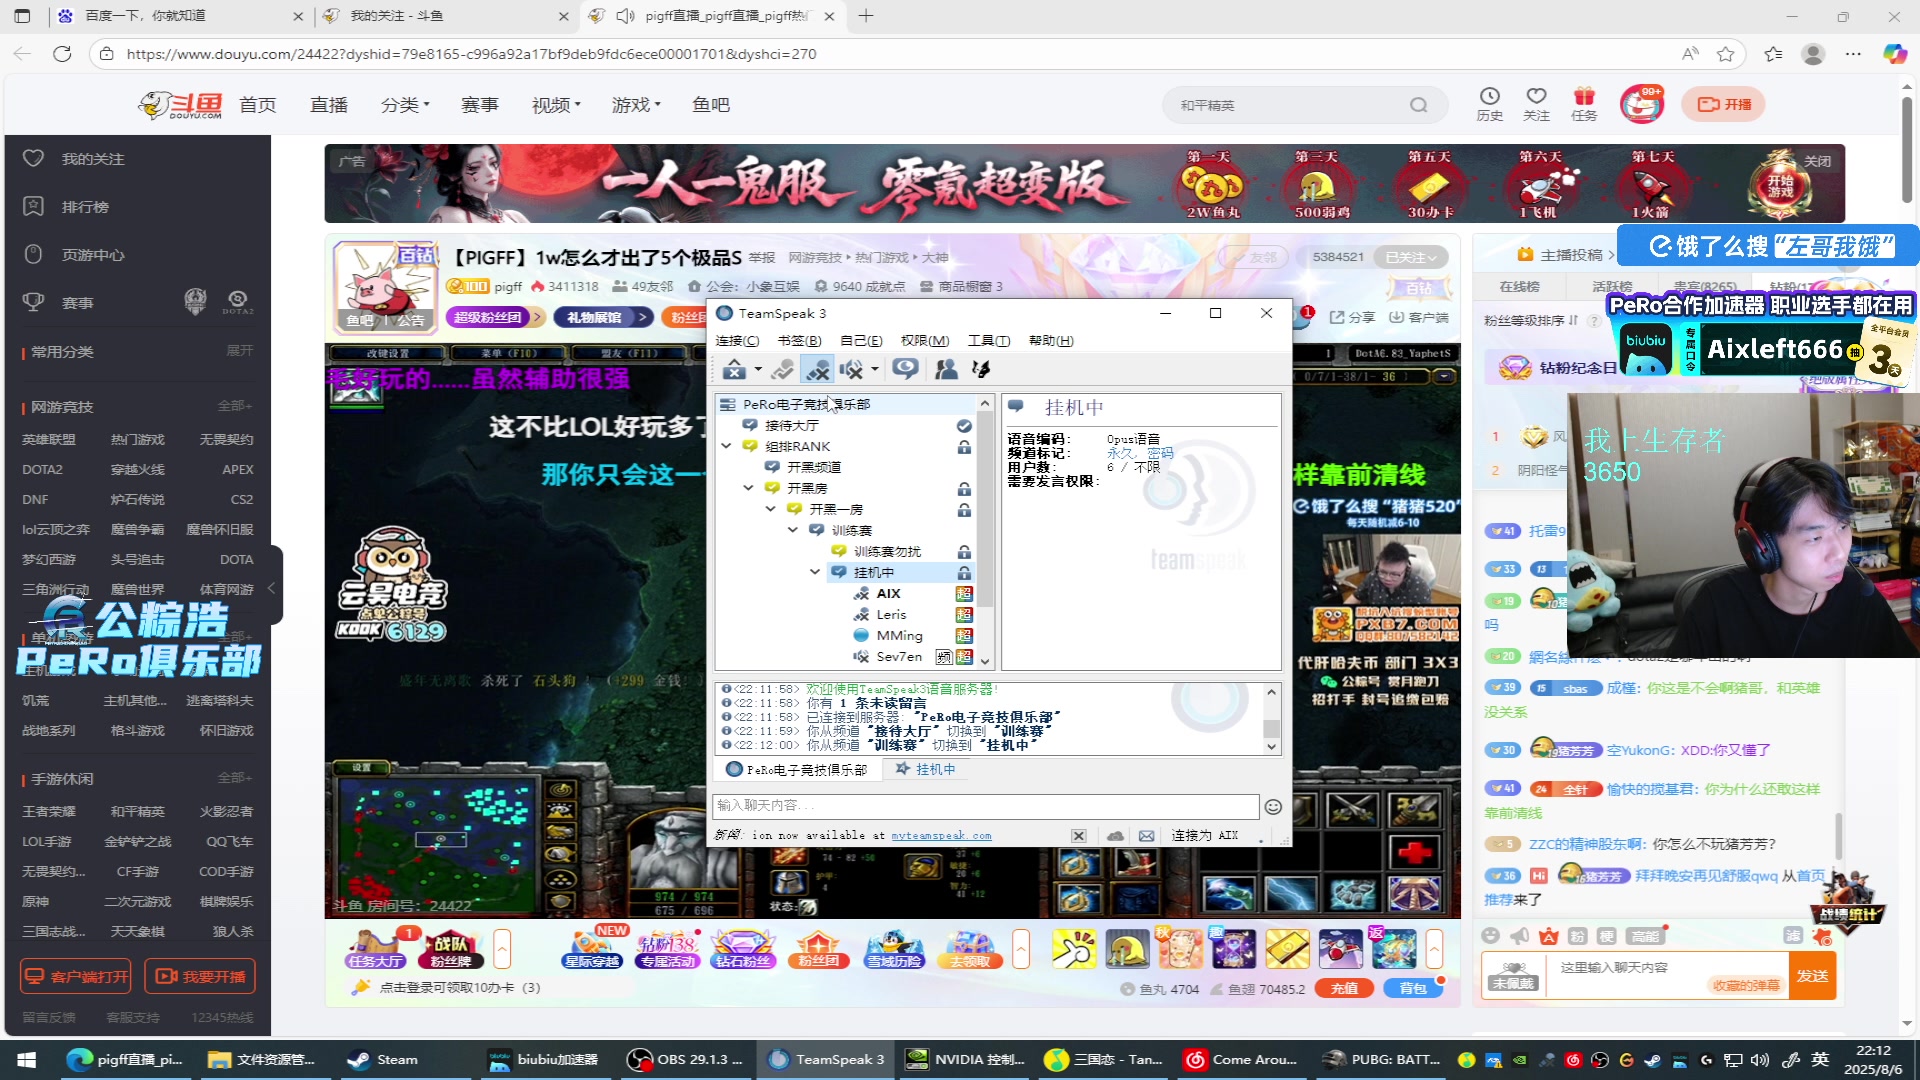Switch to 挂机中 channel chat tab
The height and width of the screenshot is (1080, 1920).
[926, 769]
